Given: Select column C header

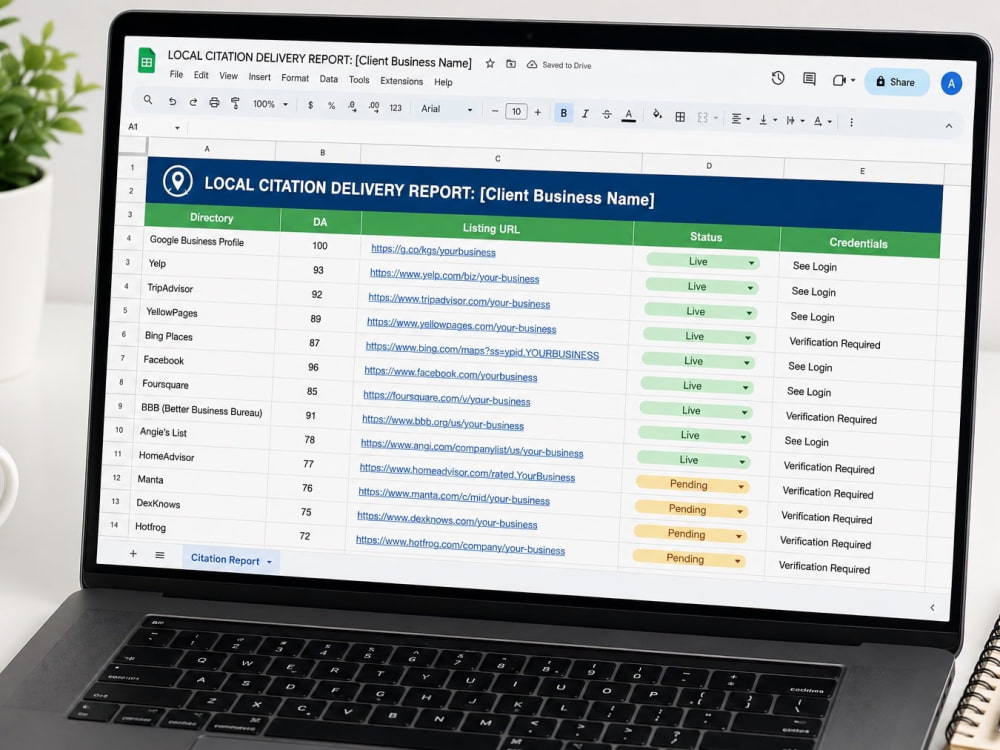Looking at the screenshot, I should (498, 159).
